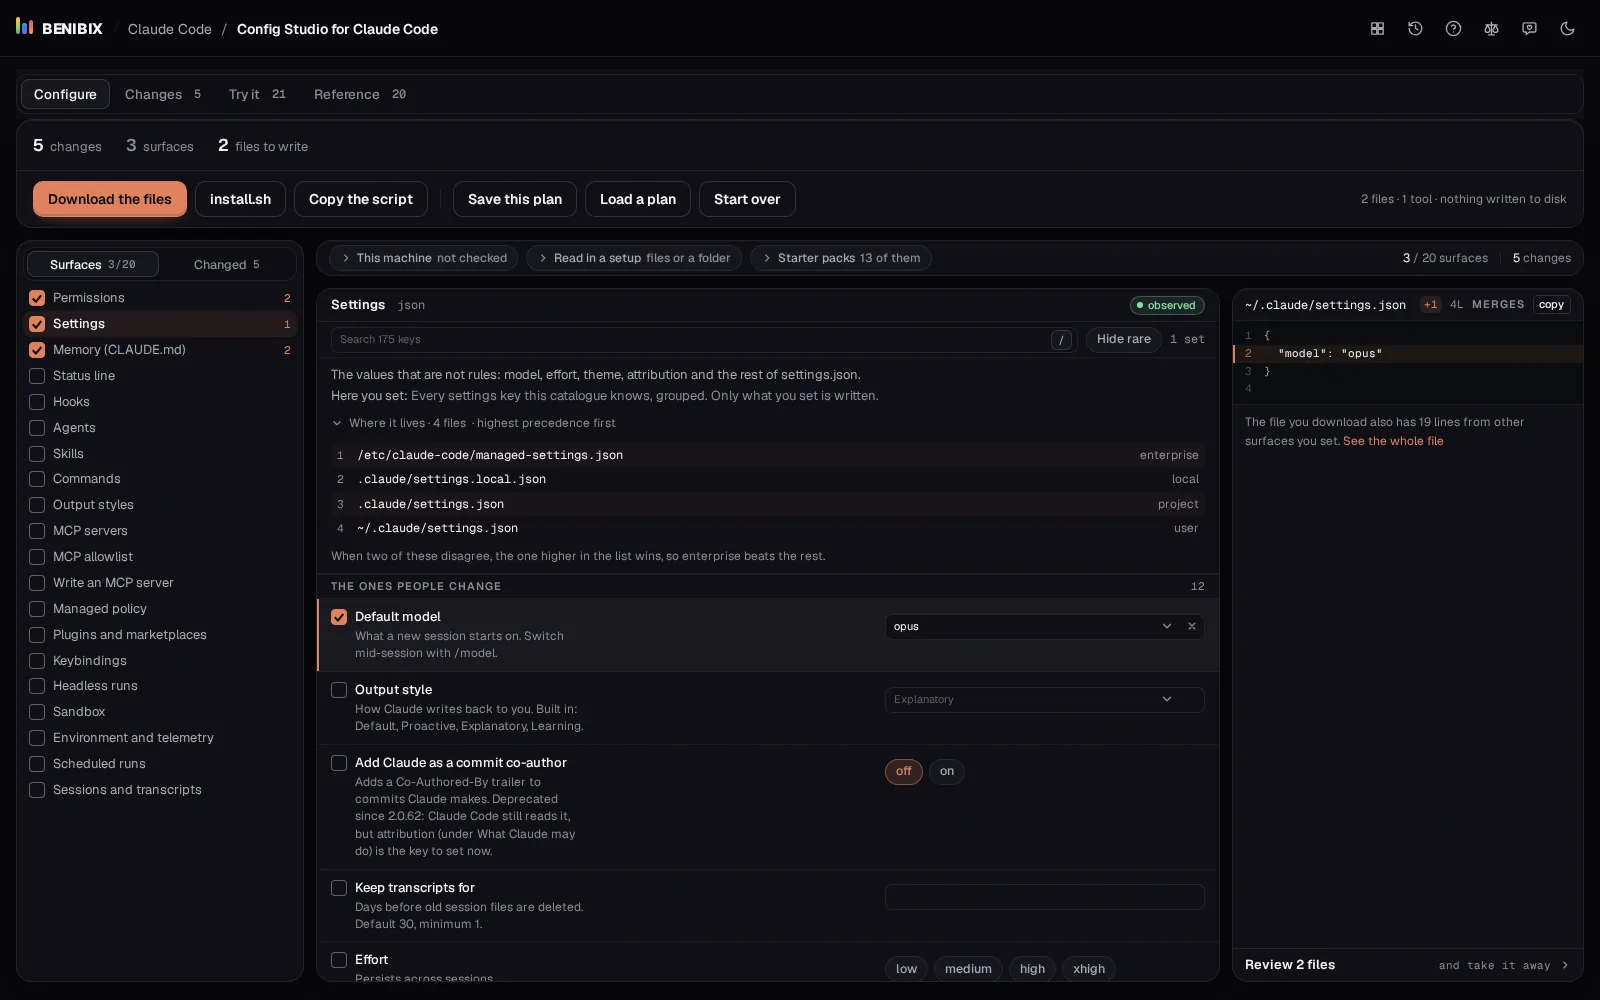Clear the Default model value with X
This screenshot has width=1600, height=1000.
1191,626
